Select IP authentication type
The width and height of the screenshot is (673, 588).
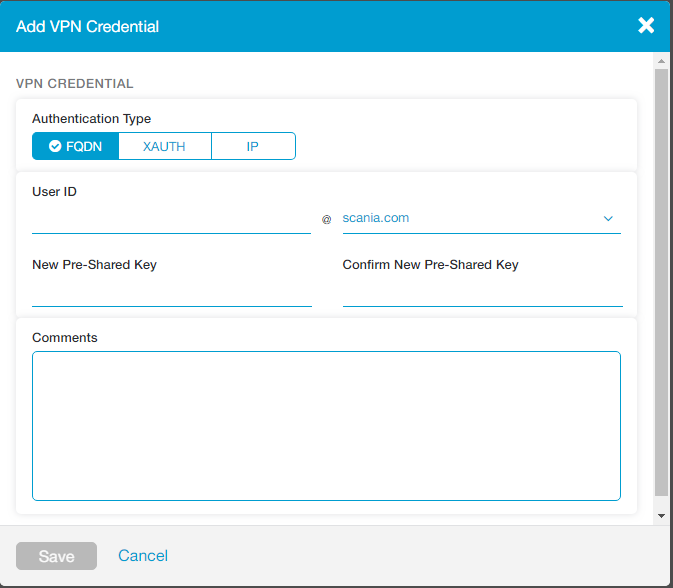click(x=253, y=146)
